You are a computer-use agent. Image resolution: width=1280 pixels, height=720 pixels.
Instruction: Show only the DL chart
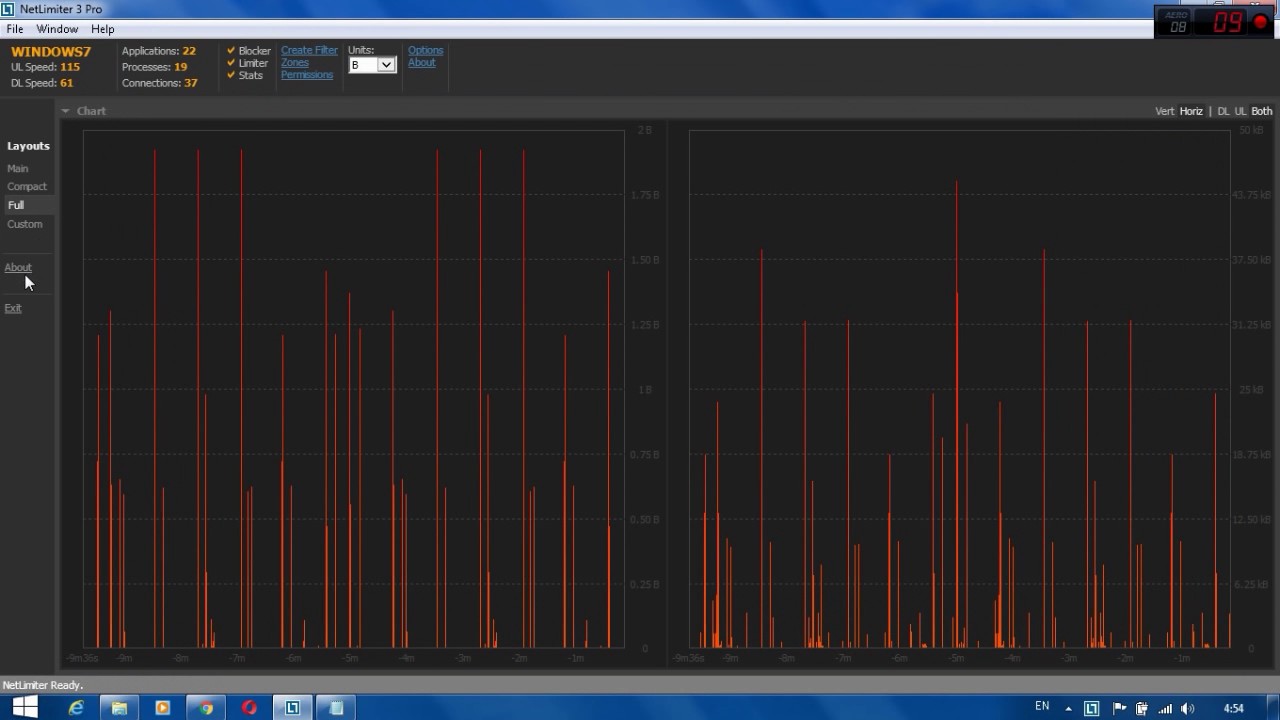(x=1223, y=111)
